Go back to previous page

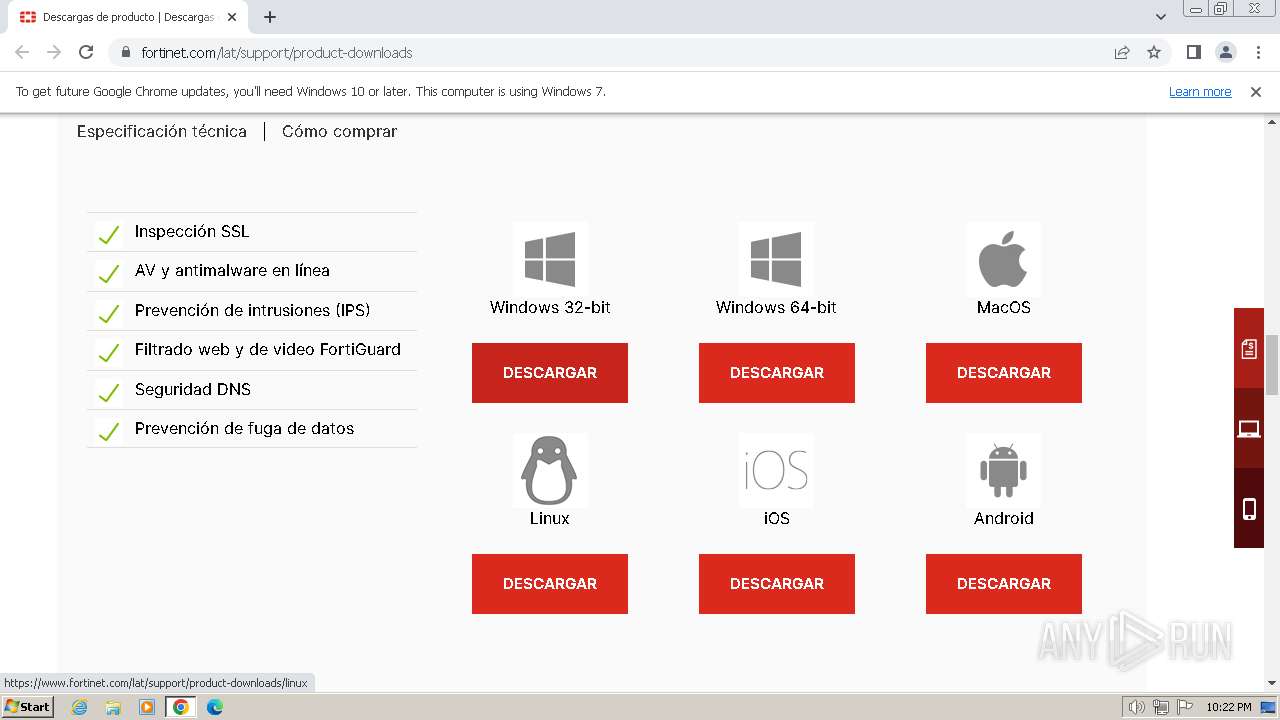[x=22, y=52]
